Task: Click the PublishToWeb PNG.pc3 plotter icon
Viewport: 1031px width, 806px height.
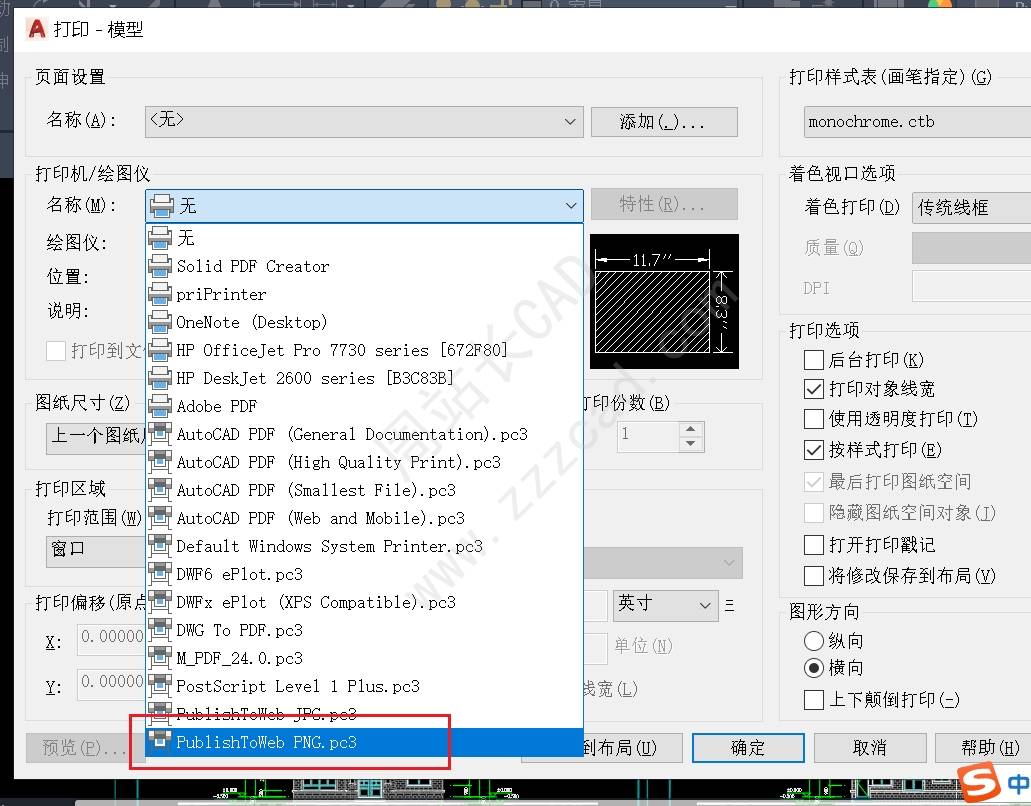Action: (x=160, y=741)
